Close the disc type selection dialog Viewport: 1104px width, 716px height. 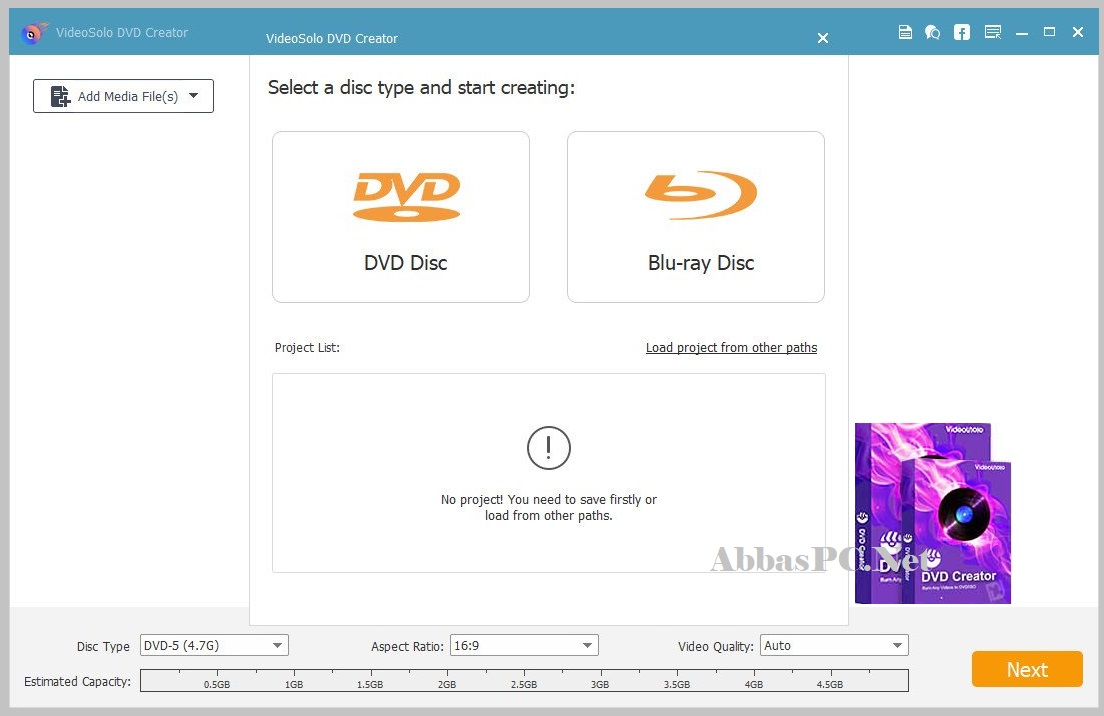[x=822, y=38]
